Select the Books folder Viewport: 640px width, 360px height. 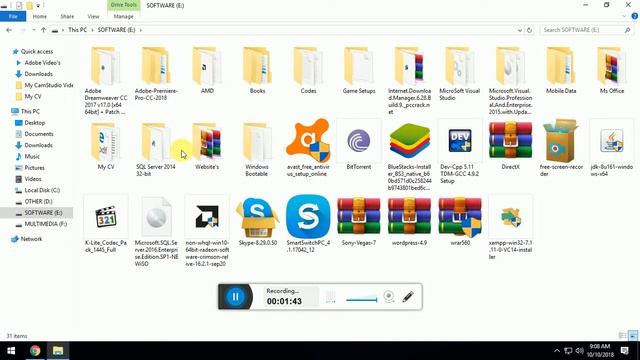[258, 70]
